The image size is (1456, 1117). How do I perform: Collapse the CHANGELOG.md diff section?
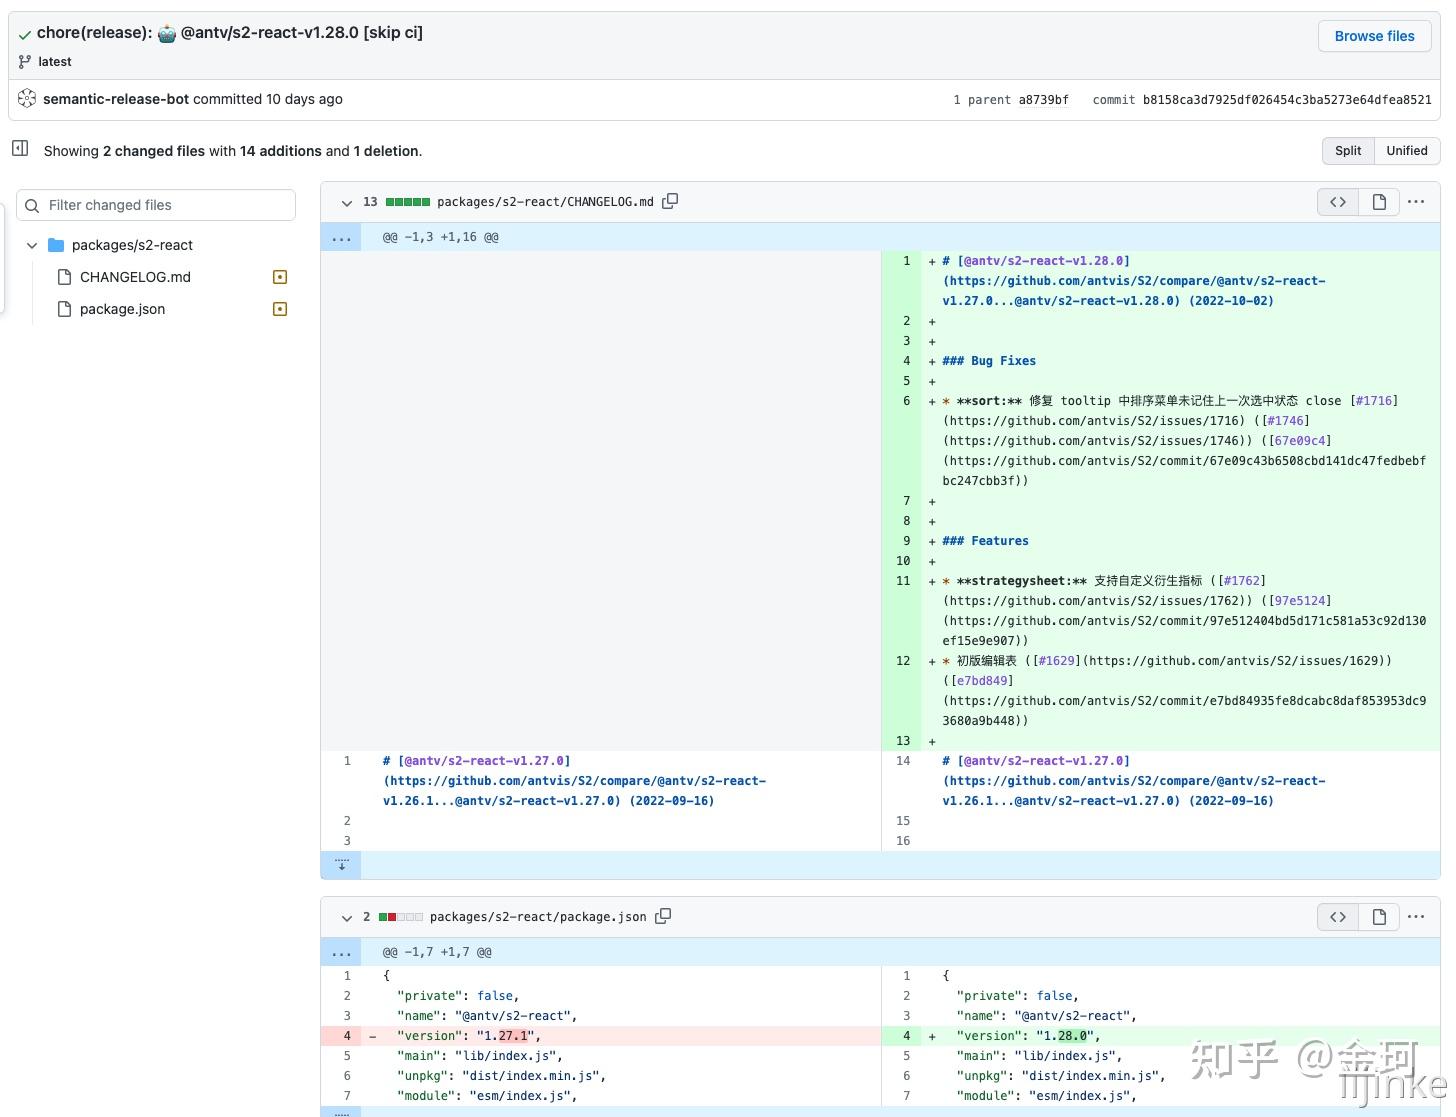pyautogui.click(x=347, y=203)
